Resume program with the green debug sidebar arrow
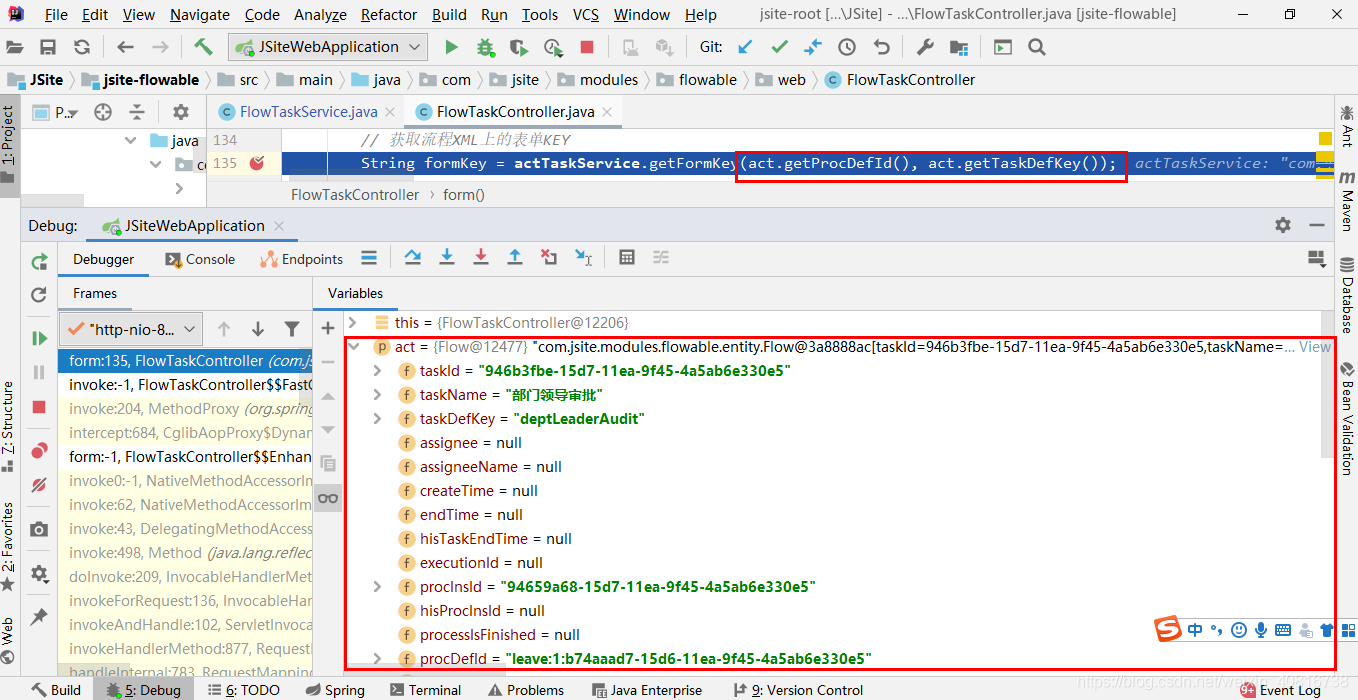The height and width of the screenshot is (700, 1358). 39,338
